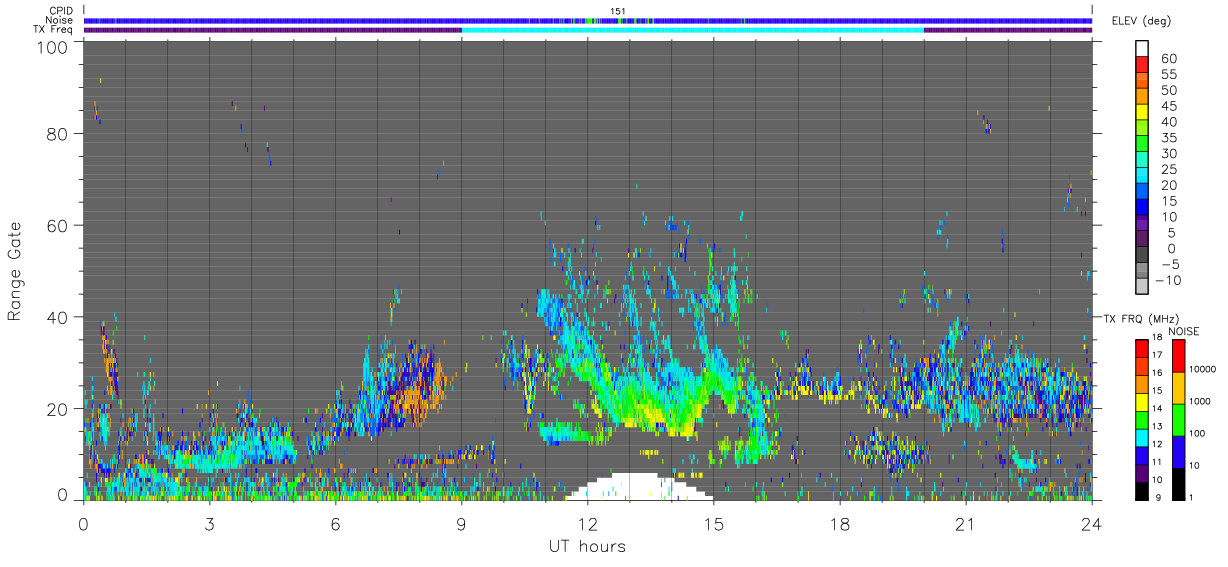The image size is (1228, 567).
Task: Click Range Gate axis label '40'
Action: coord(57,317)
